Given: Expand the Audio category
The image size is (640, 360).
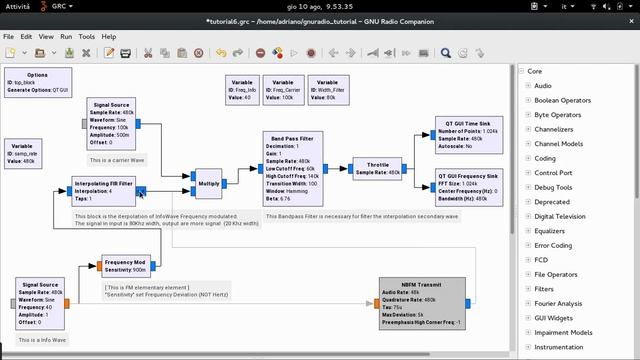Looking at the screenshot, I should point(528,86).
